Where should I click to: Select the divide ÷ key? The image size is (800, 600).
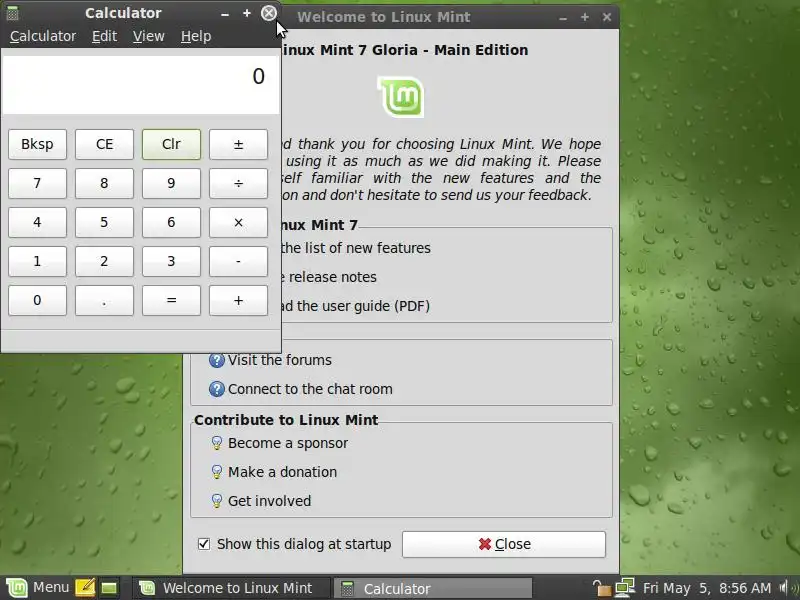[238, 183]
